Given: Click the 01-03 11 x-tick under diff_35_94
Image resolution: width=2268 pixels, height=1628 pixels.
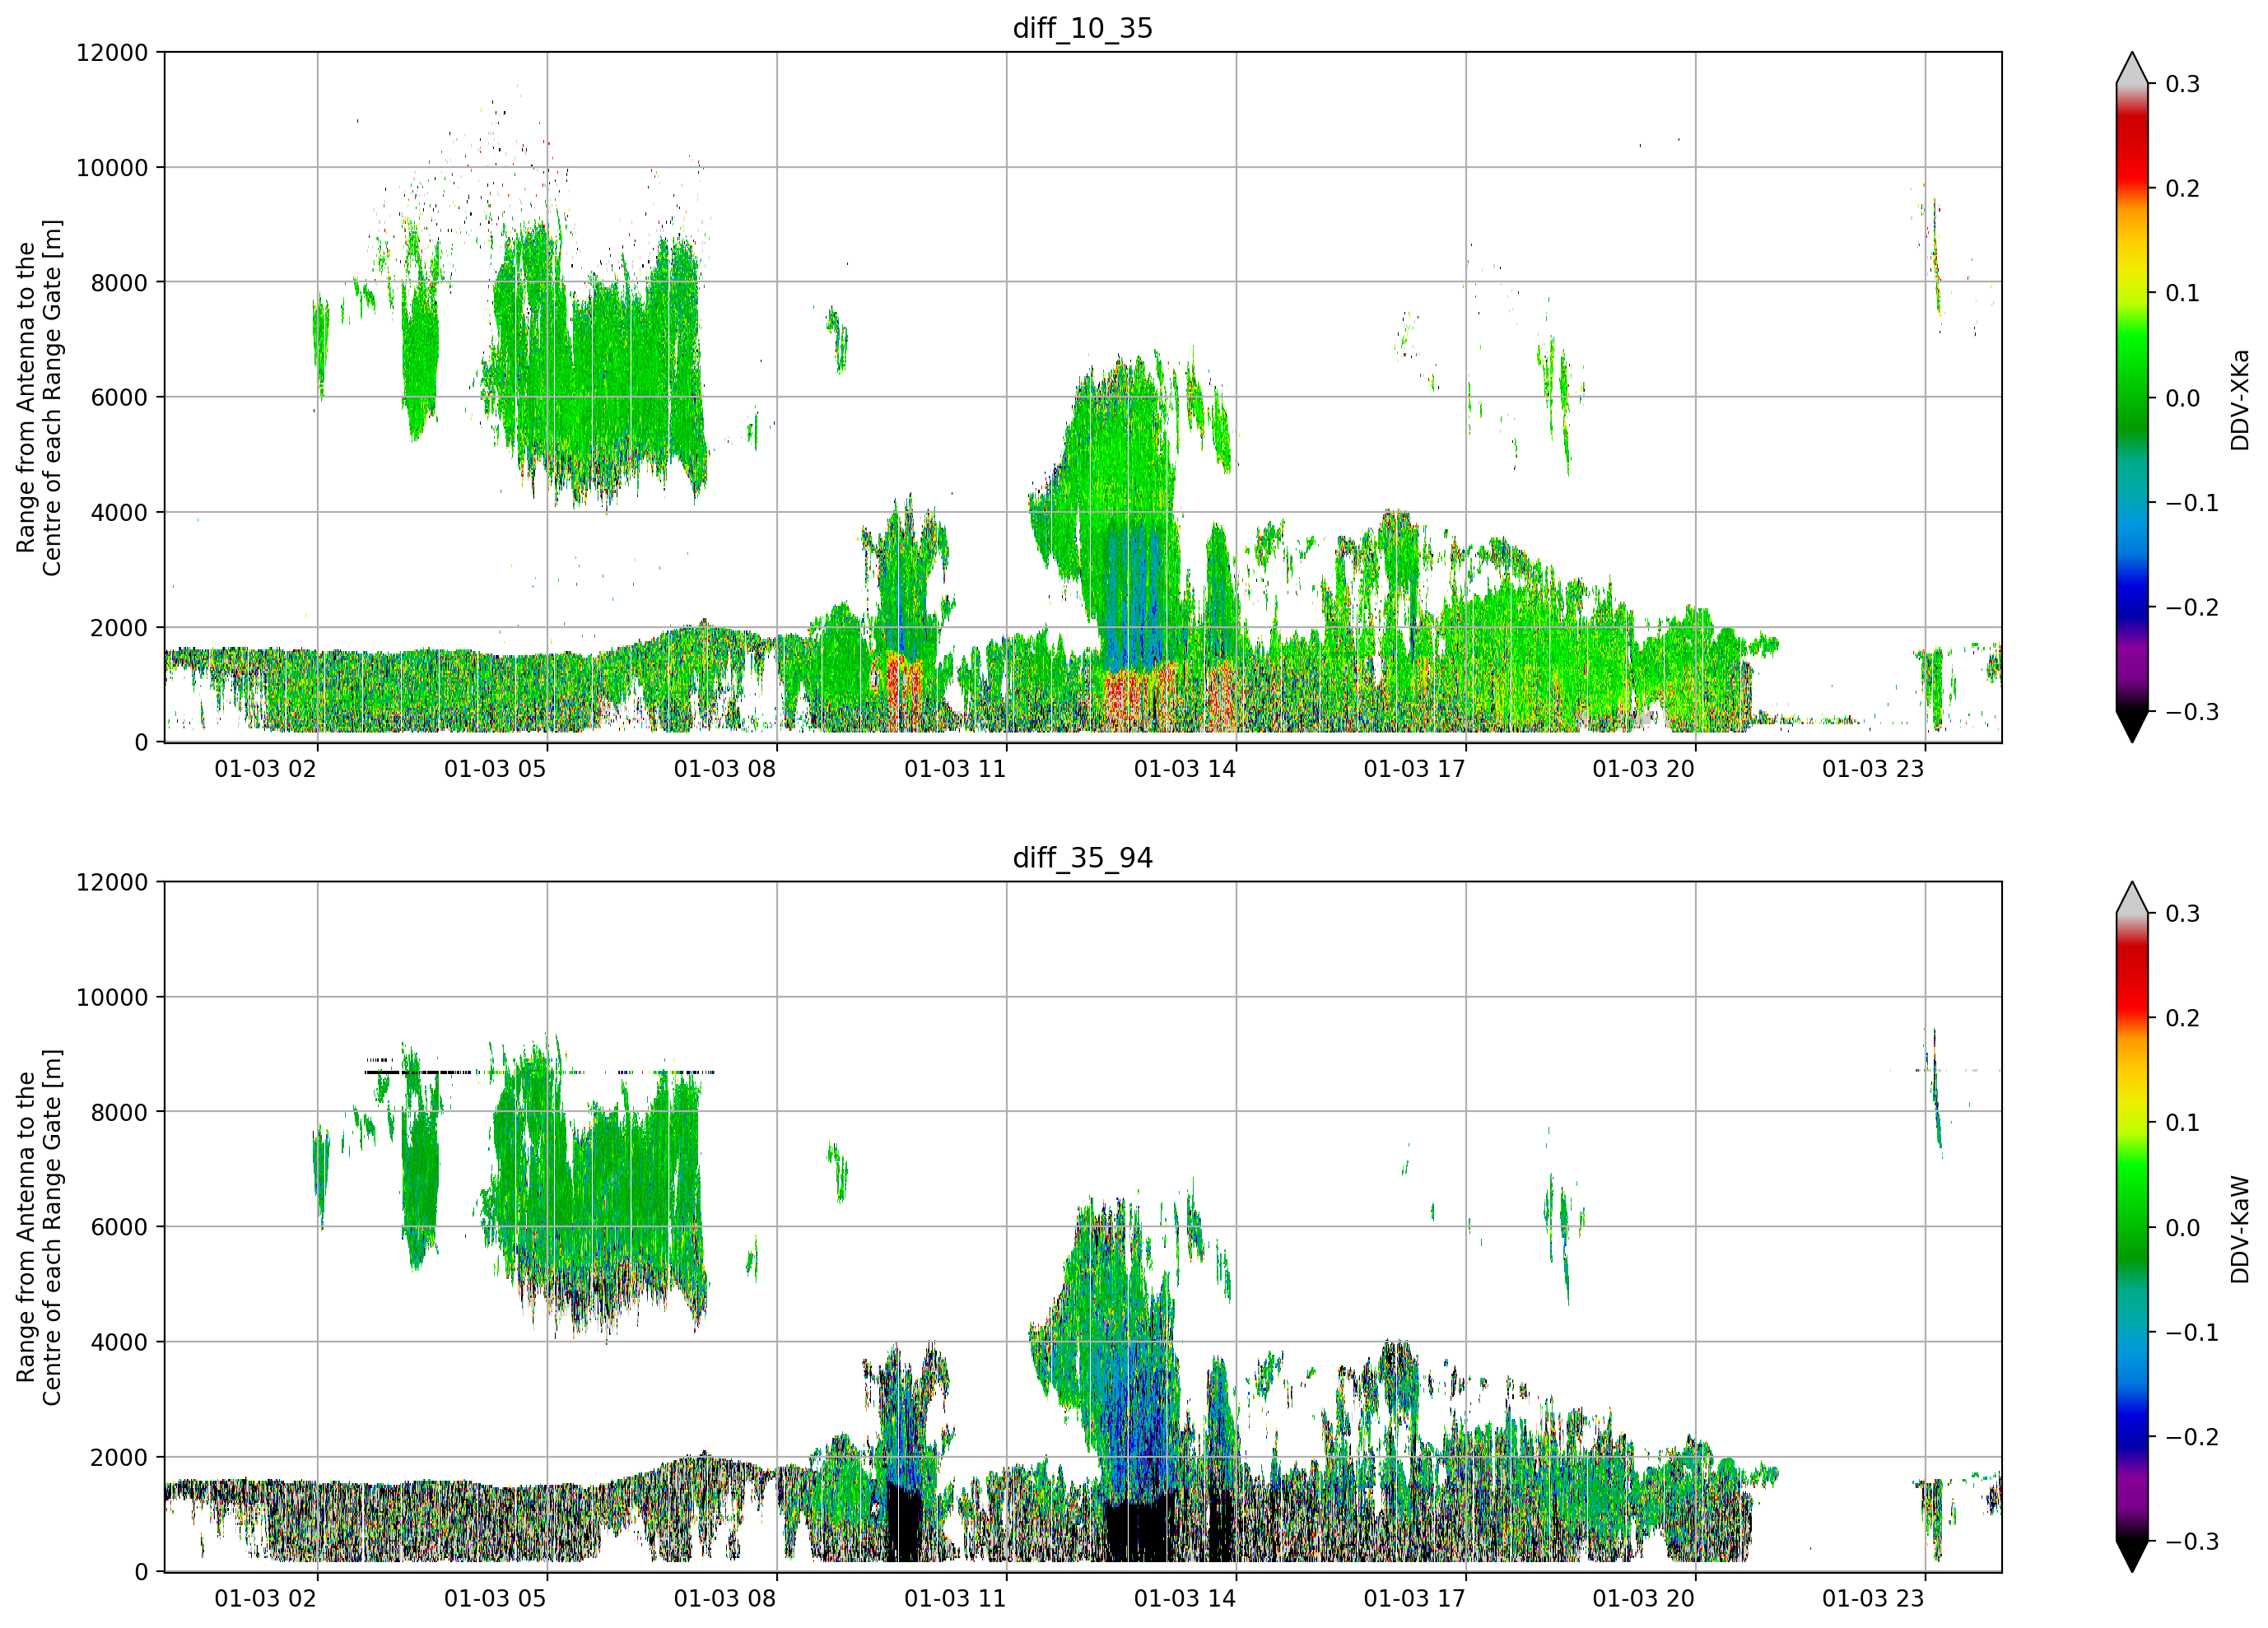Looking at the screenshot, I should (955, 1598).
